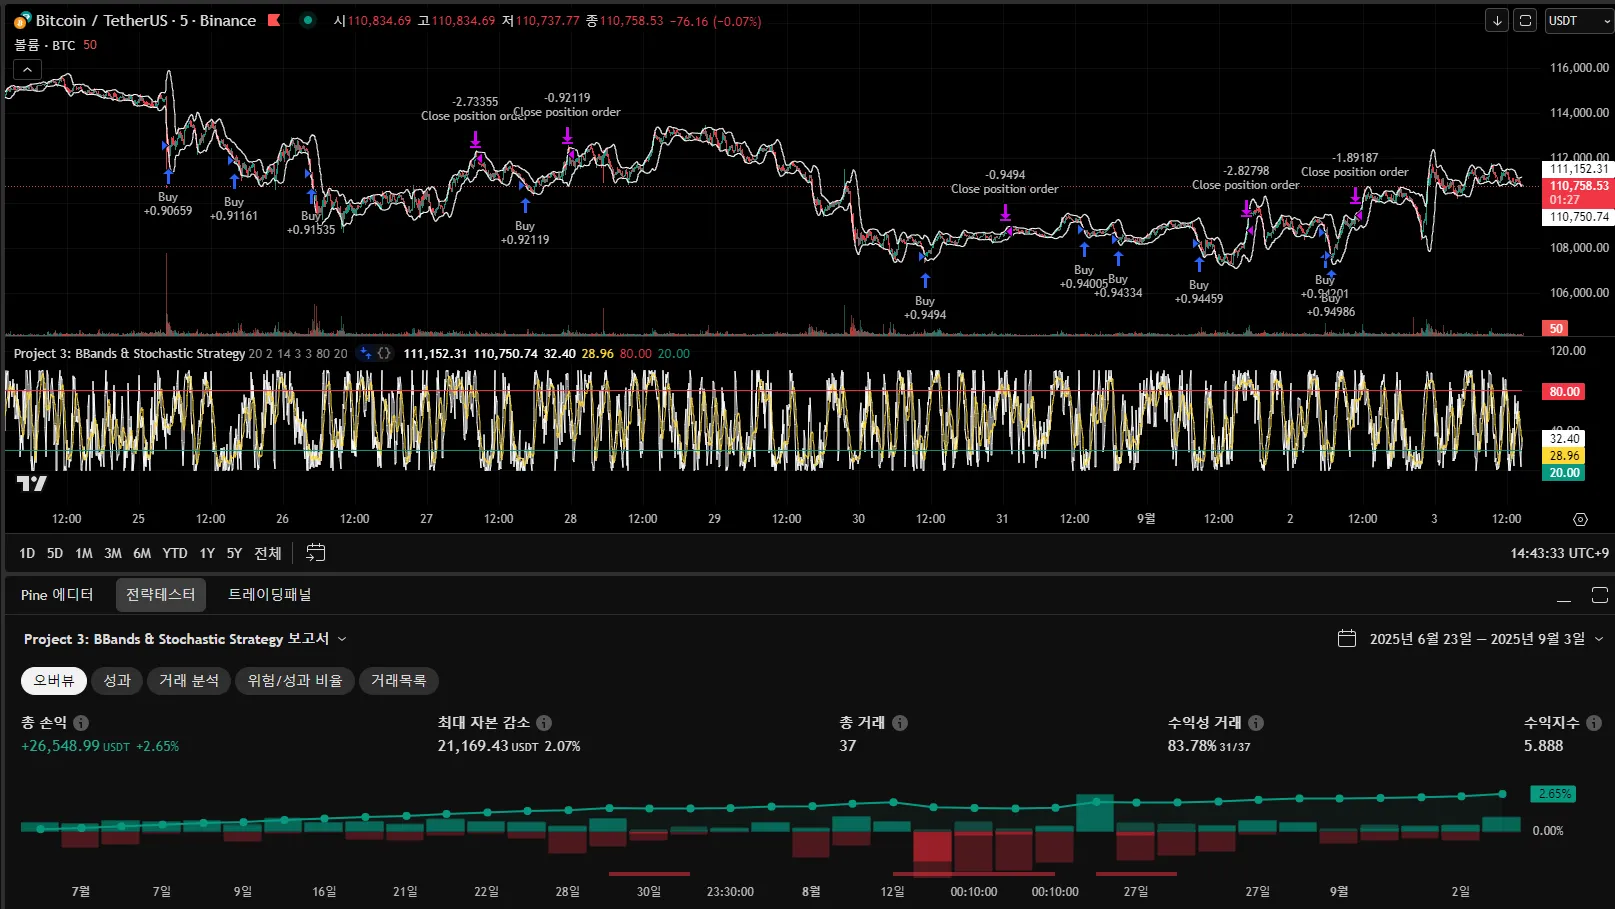Select the 오버뷰 report pill
The width and height of the screenshot is (1615, 909).
pos(54,681)
